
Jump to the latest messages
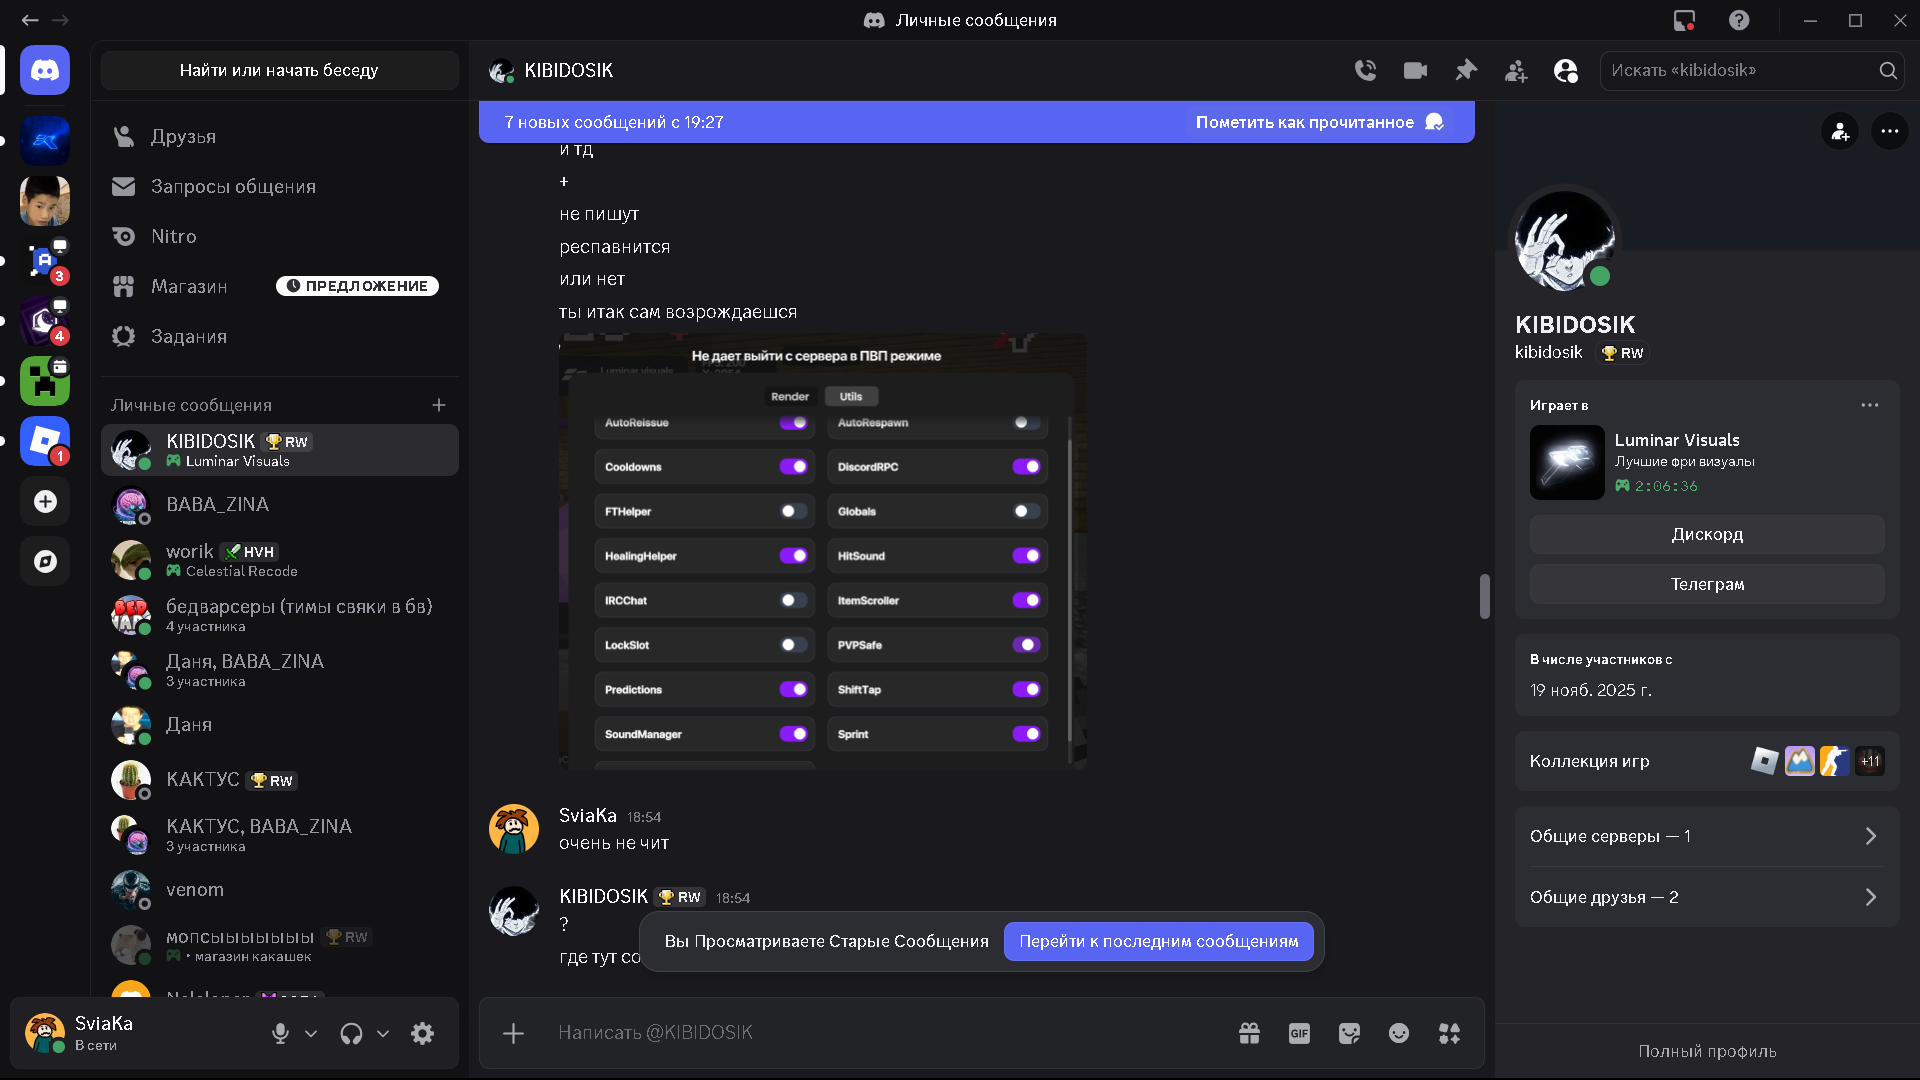1158,941
